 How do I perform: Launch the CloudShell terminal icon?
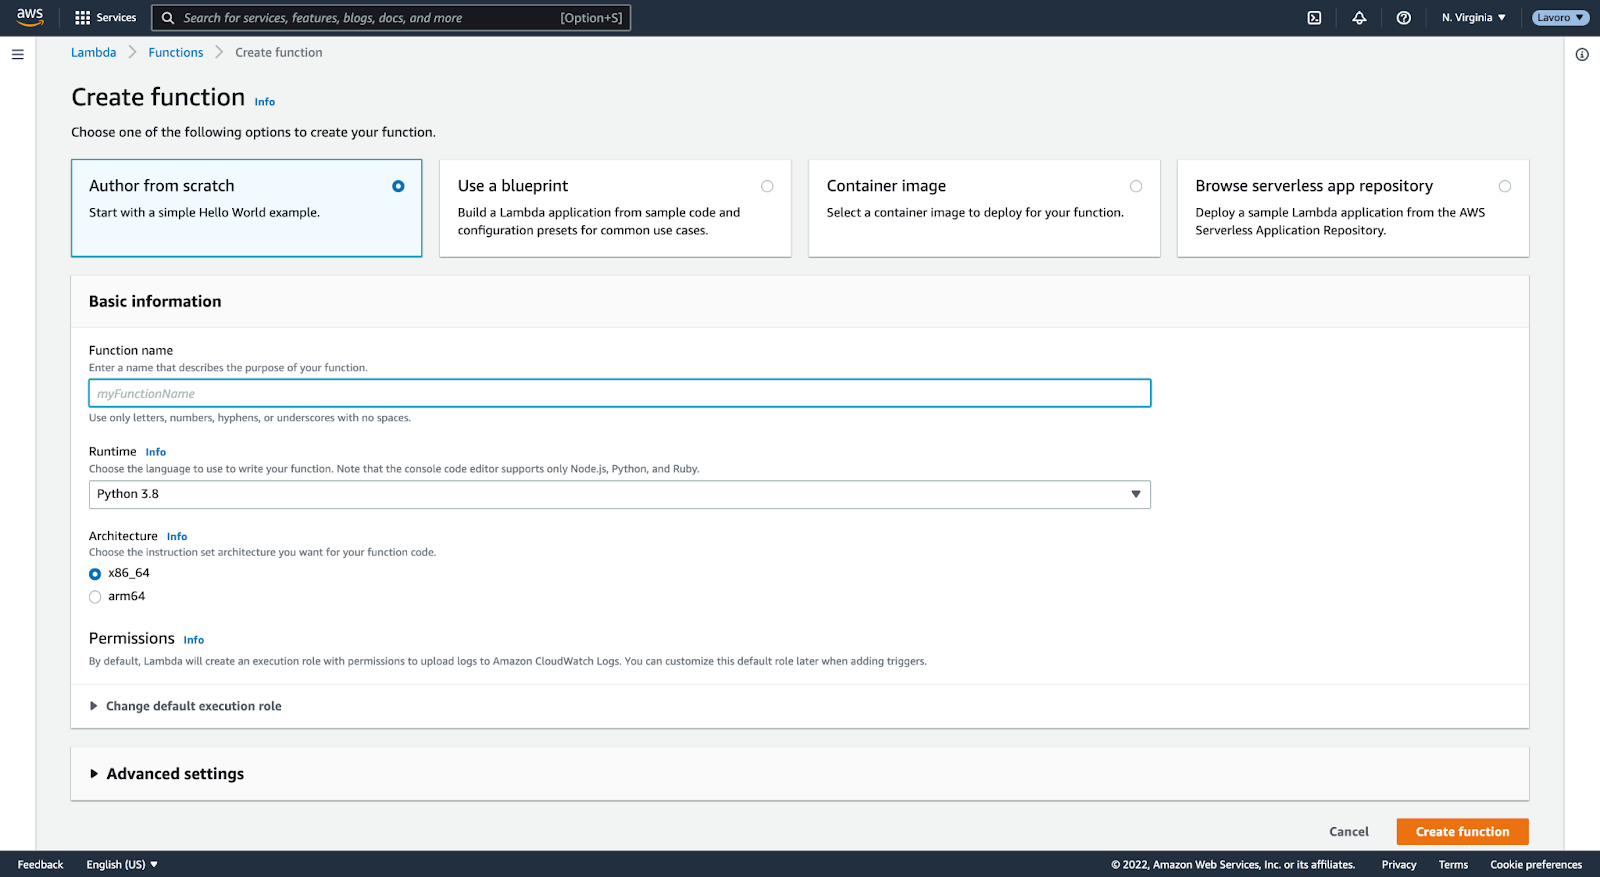pyautogui.click(x=1314, y=18)
